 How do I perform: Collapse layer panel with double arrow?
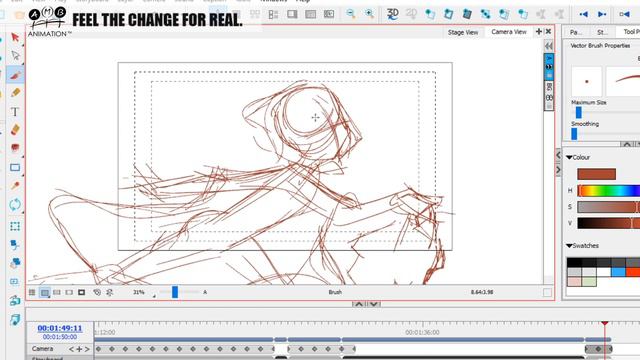coord(549,46)
